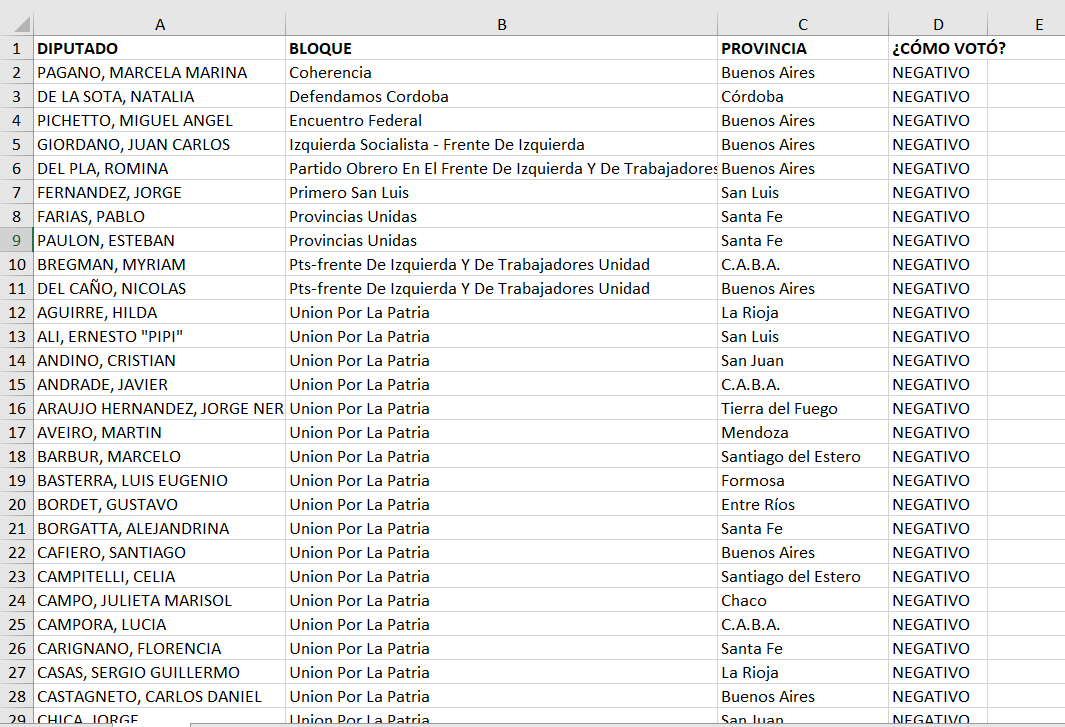Click the Primero San Luis cell
1065x727 pixels.
point(501,192)
